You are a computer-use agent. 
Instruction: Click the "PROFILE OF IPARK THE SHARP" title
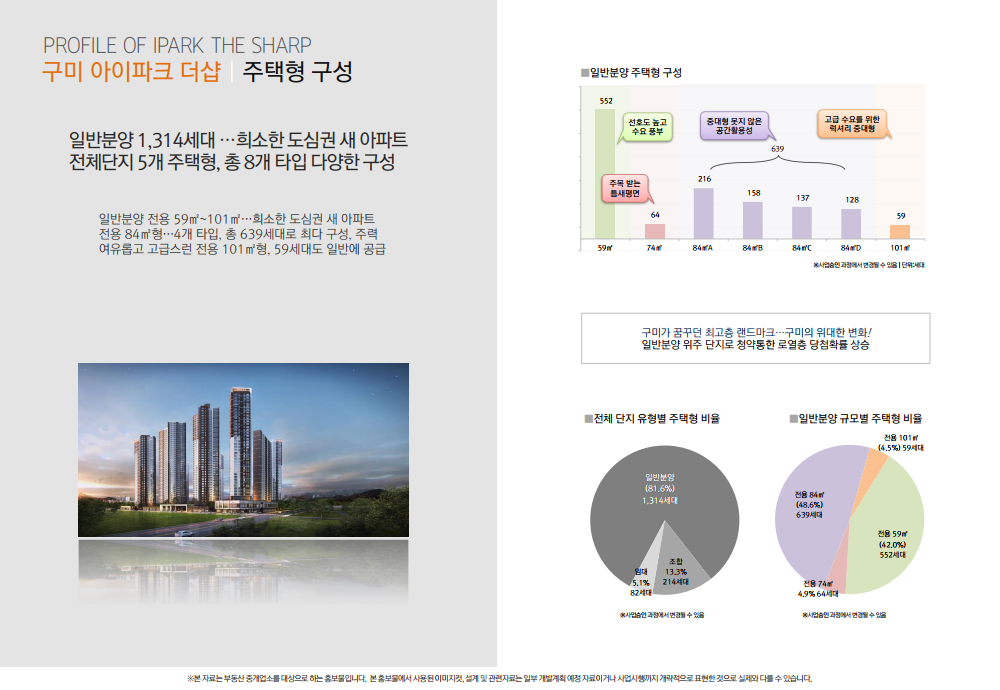coord(177,45)
